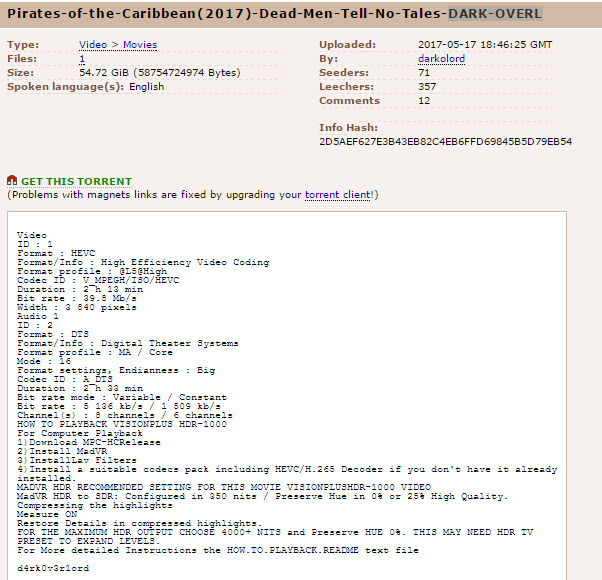Click the d4rk0v3r1ord signature text
Screen dimensions: 602x580
coord(53,568)
